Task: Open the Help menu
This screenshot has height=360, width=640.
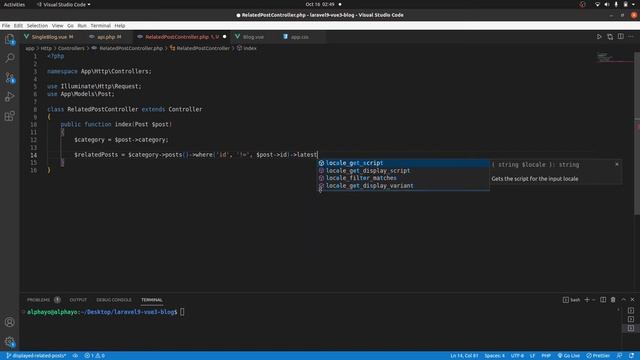Action: [x=120, y=25]
